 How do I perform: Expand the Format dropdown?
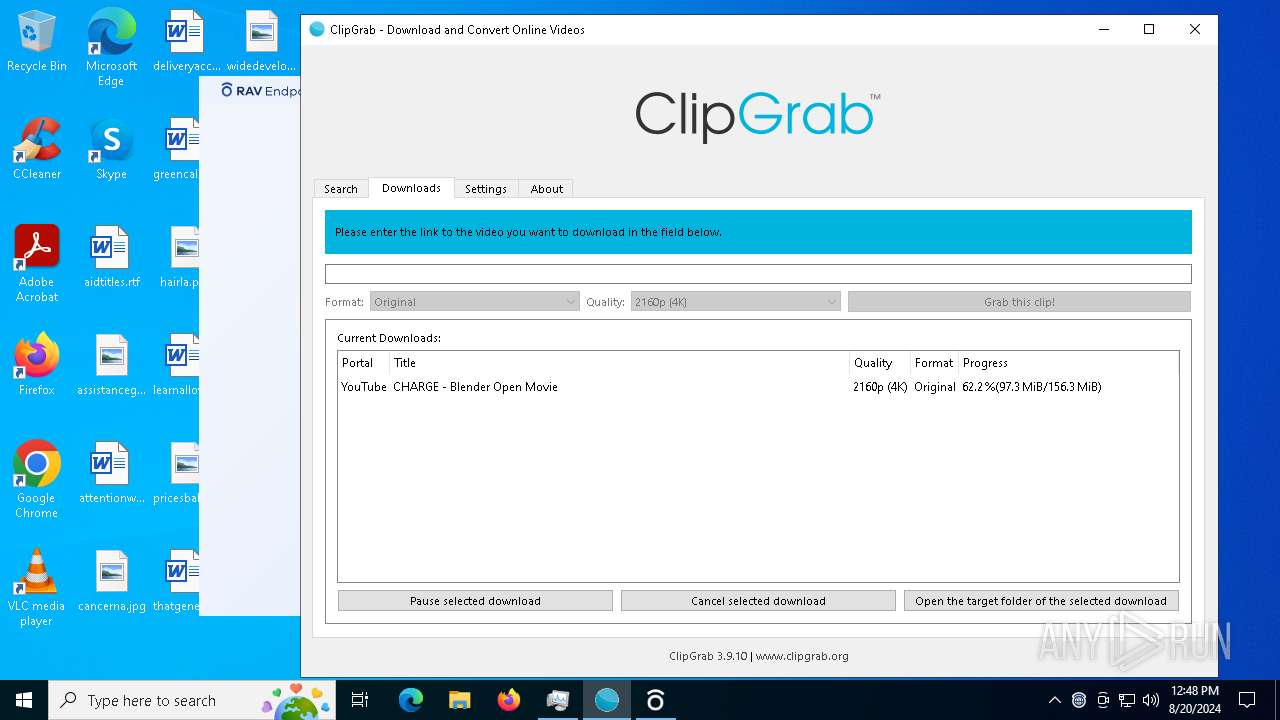pyautogui.click(x=475, y=302)
